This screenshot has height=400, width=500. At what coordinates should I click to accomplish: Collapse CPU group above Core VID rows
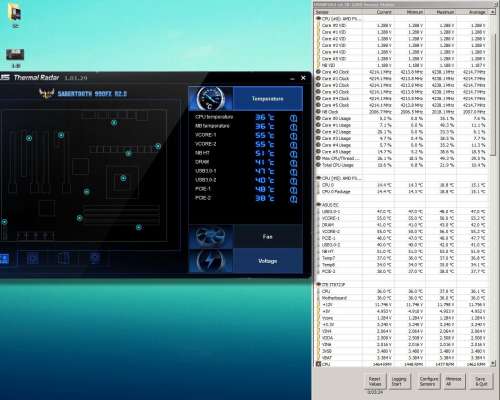[318, 19]
